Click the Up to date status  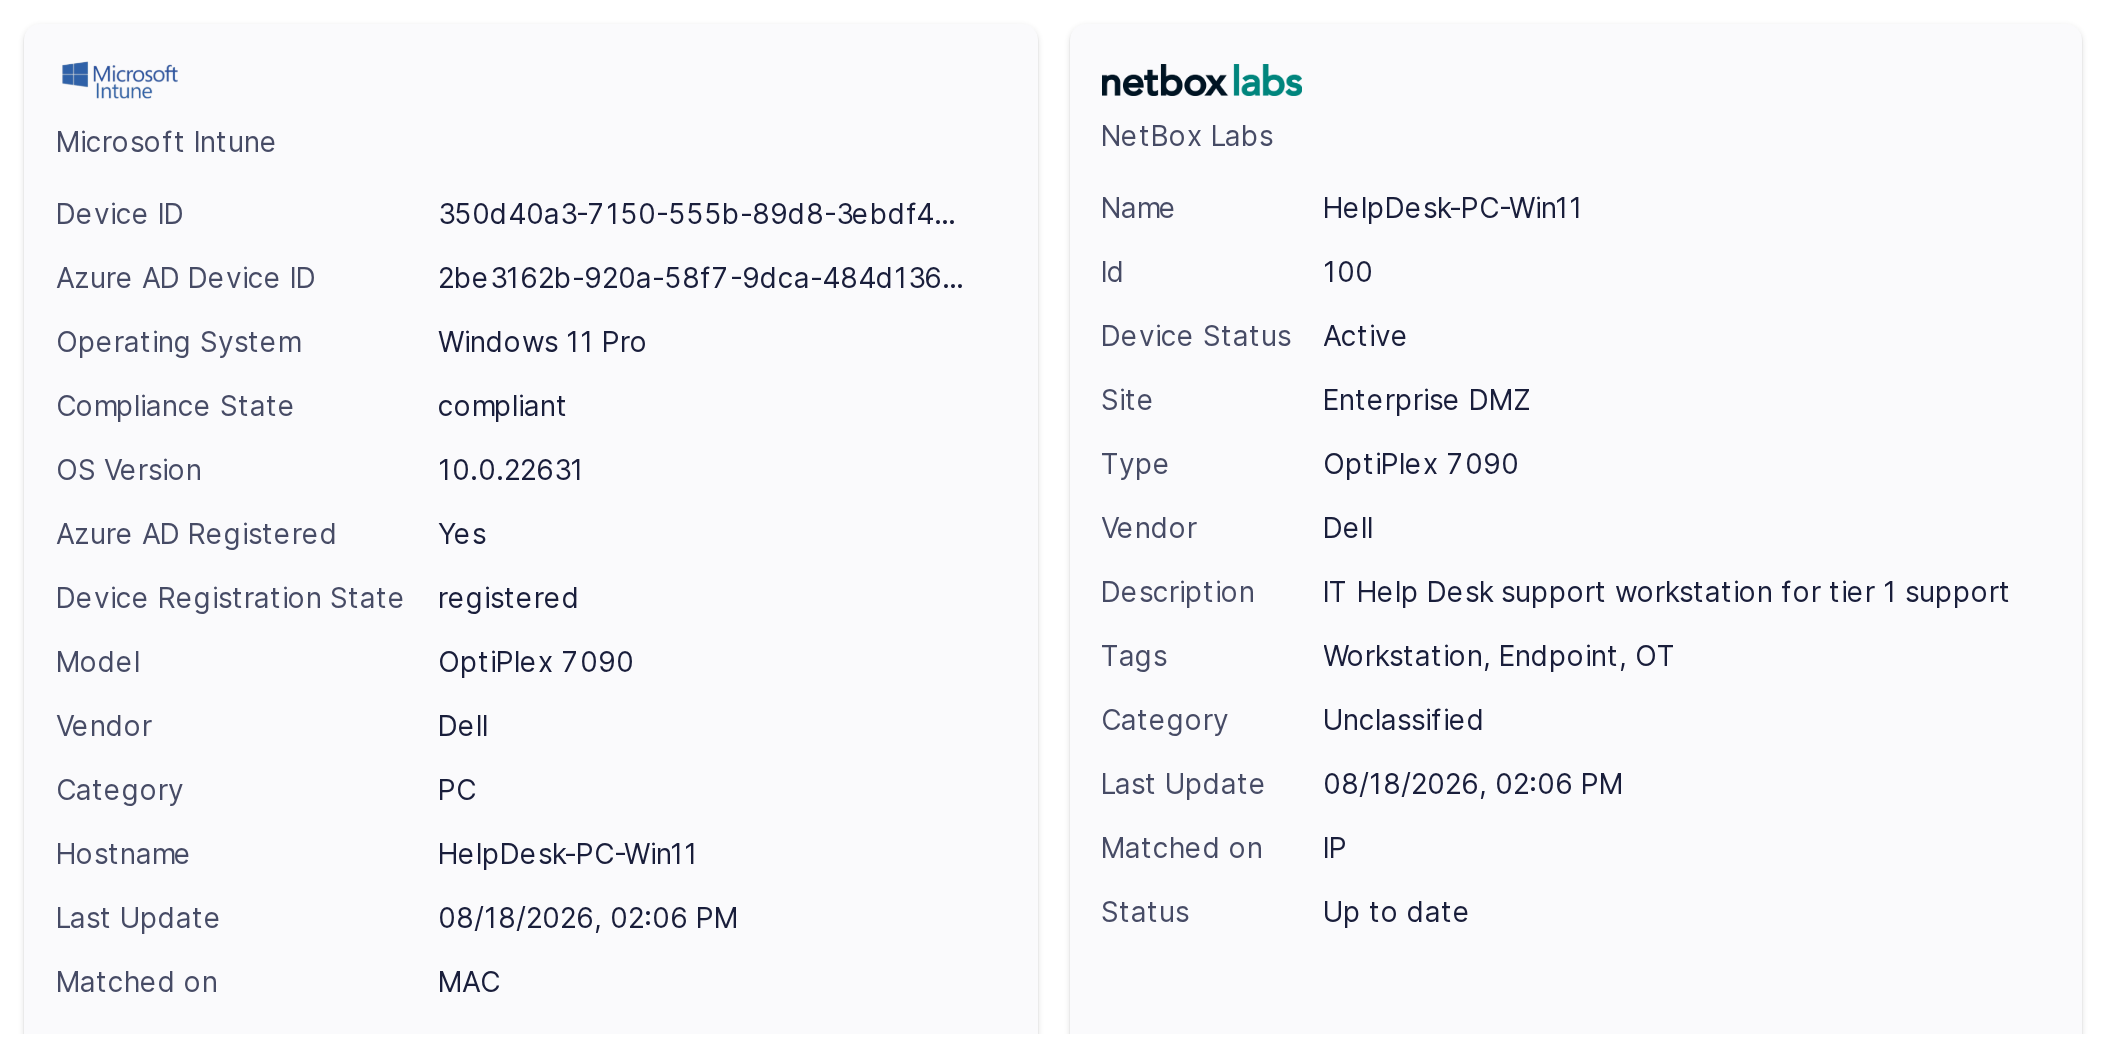pyautogui.click(x=1396, y=912)
